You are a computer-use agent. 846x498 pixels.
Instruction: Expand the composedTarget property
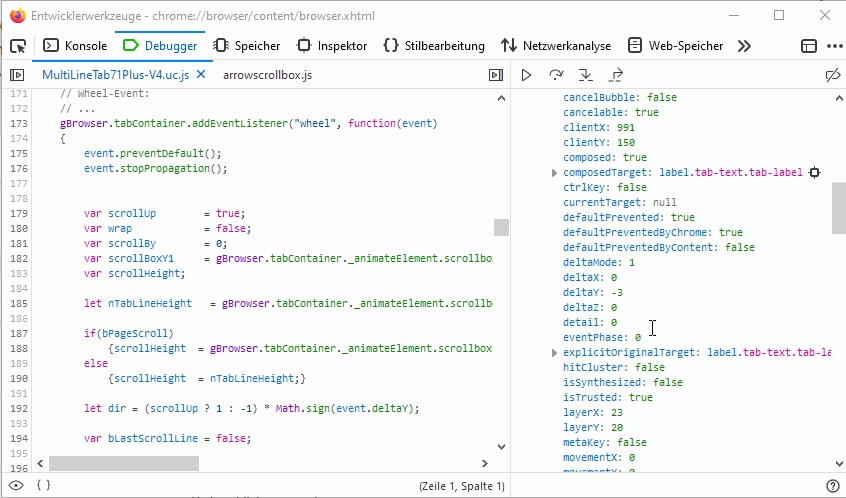coord(555,173)
